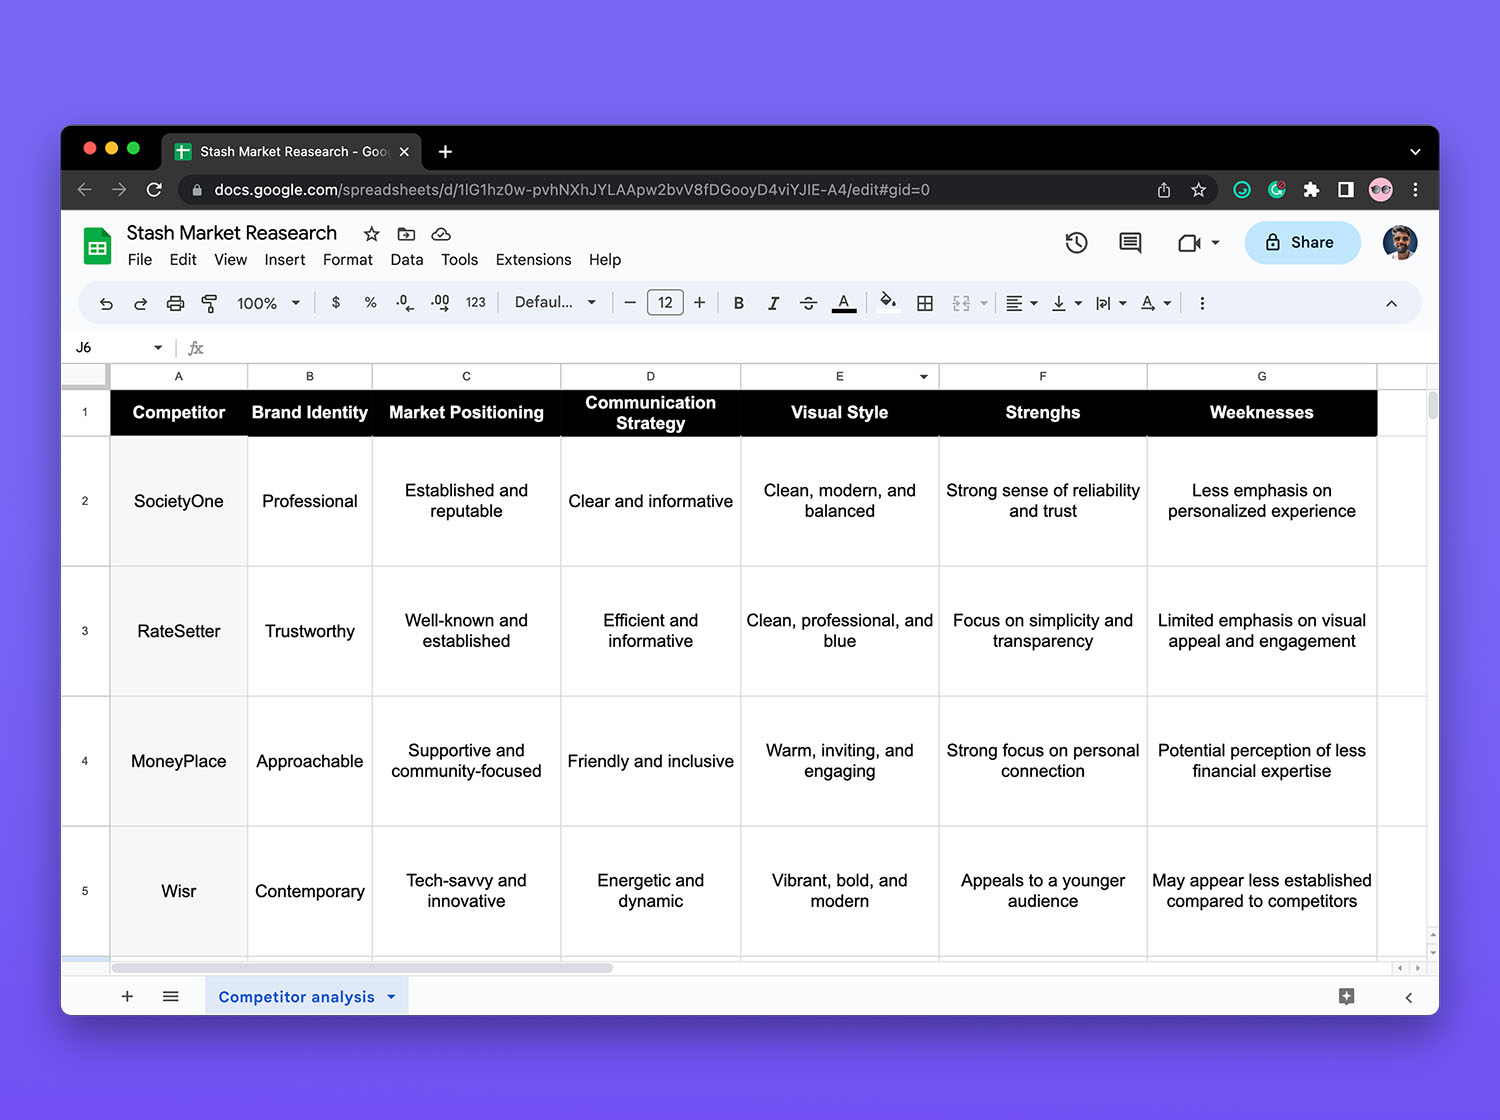
Task: Increase decimal places icon
Action: 440,302
